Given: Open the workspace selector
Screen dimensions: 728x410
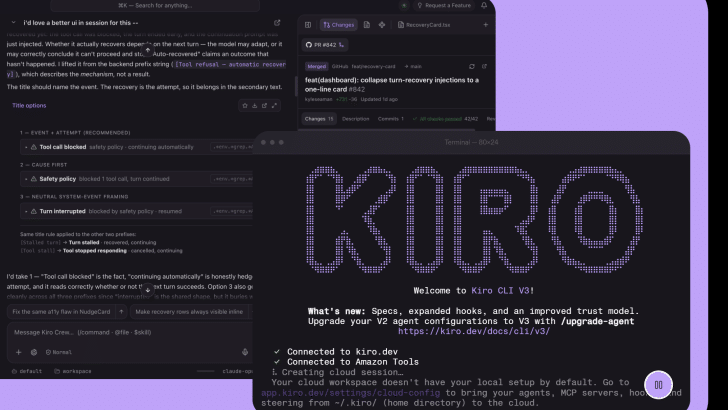Looking at the screenshot, I should pos(73,371).
